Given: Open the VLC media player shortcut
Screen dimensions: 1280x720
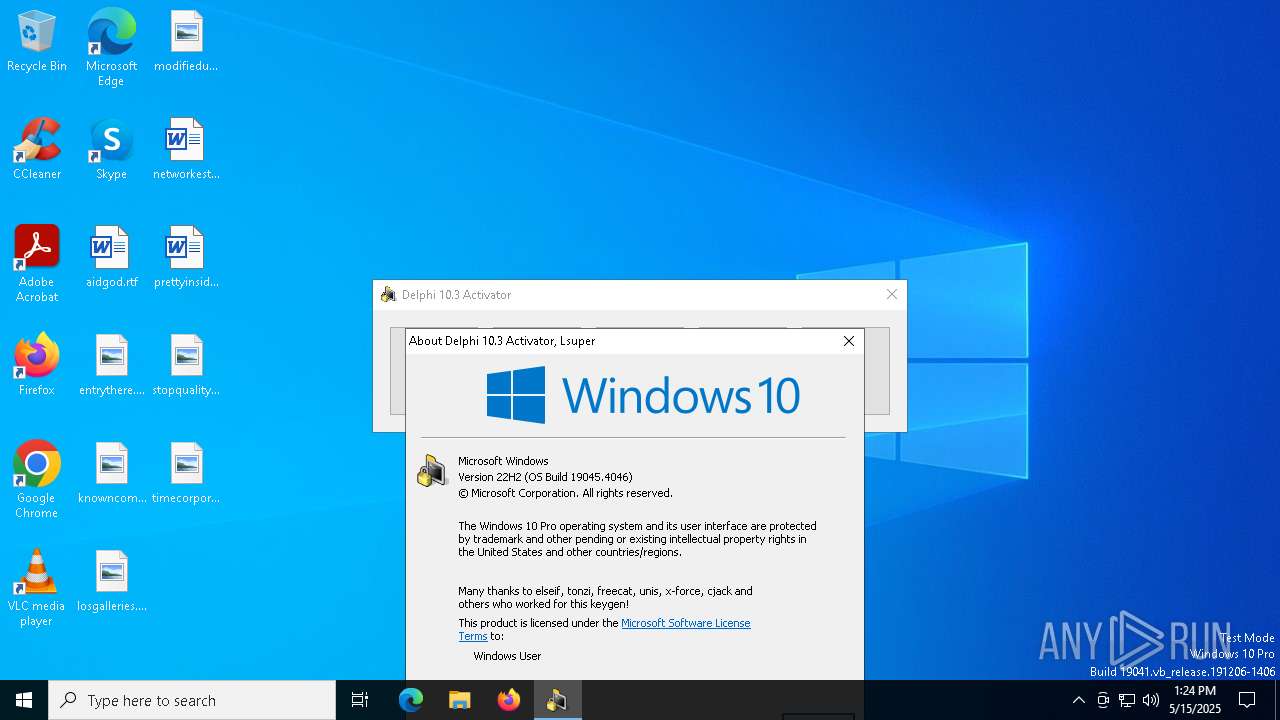Looking at the screenshot, I should pyautogui.click(x=37, y=588).
